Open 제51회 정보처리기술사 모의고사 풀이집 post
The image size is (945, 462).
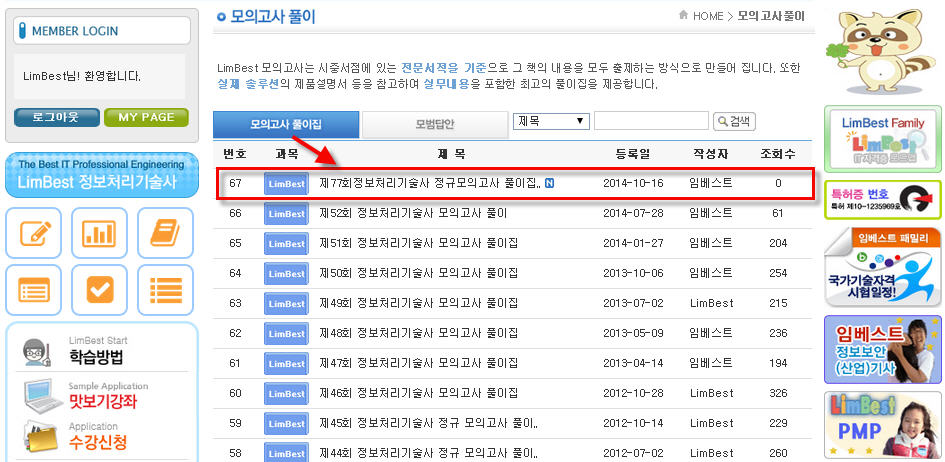418,243
